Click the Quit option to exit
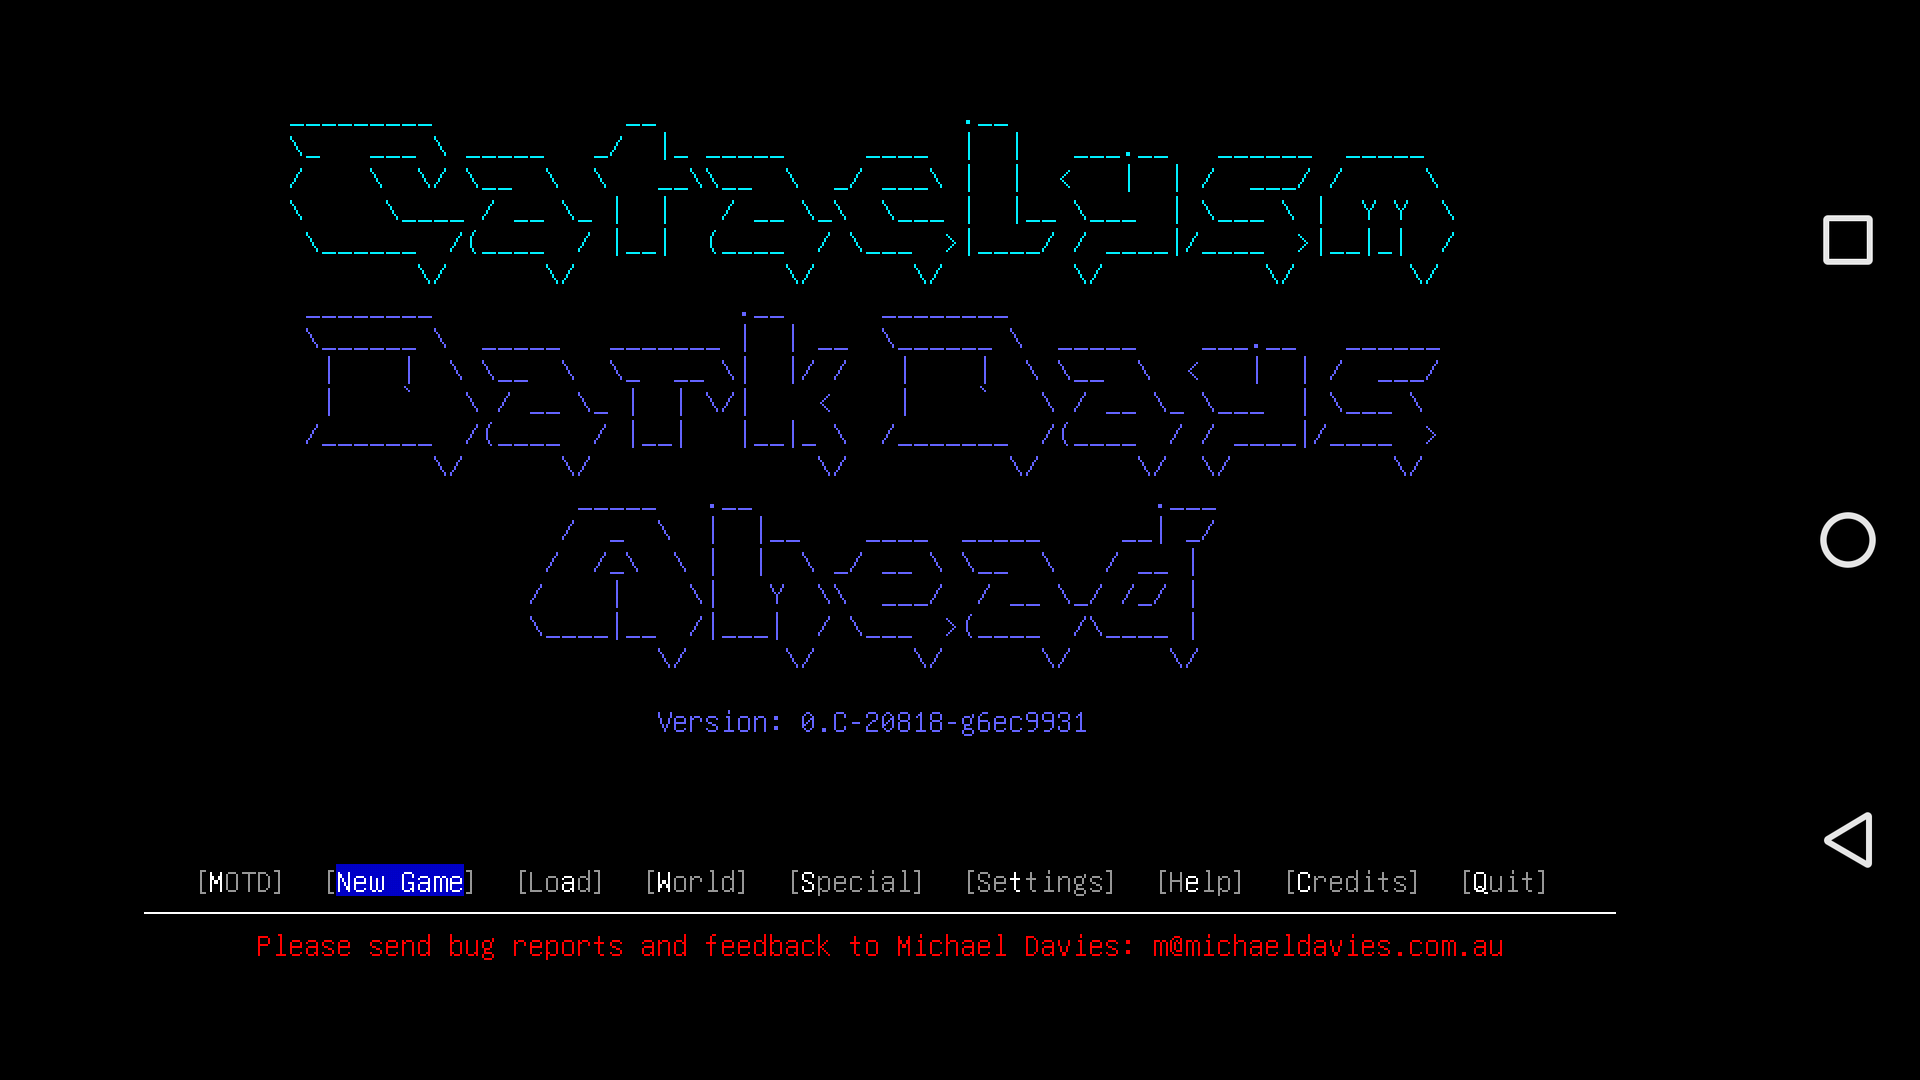The image size is (1920, 1080). pyautogui.click(x=1503, y=881)
